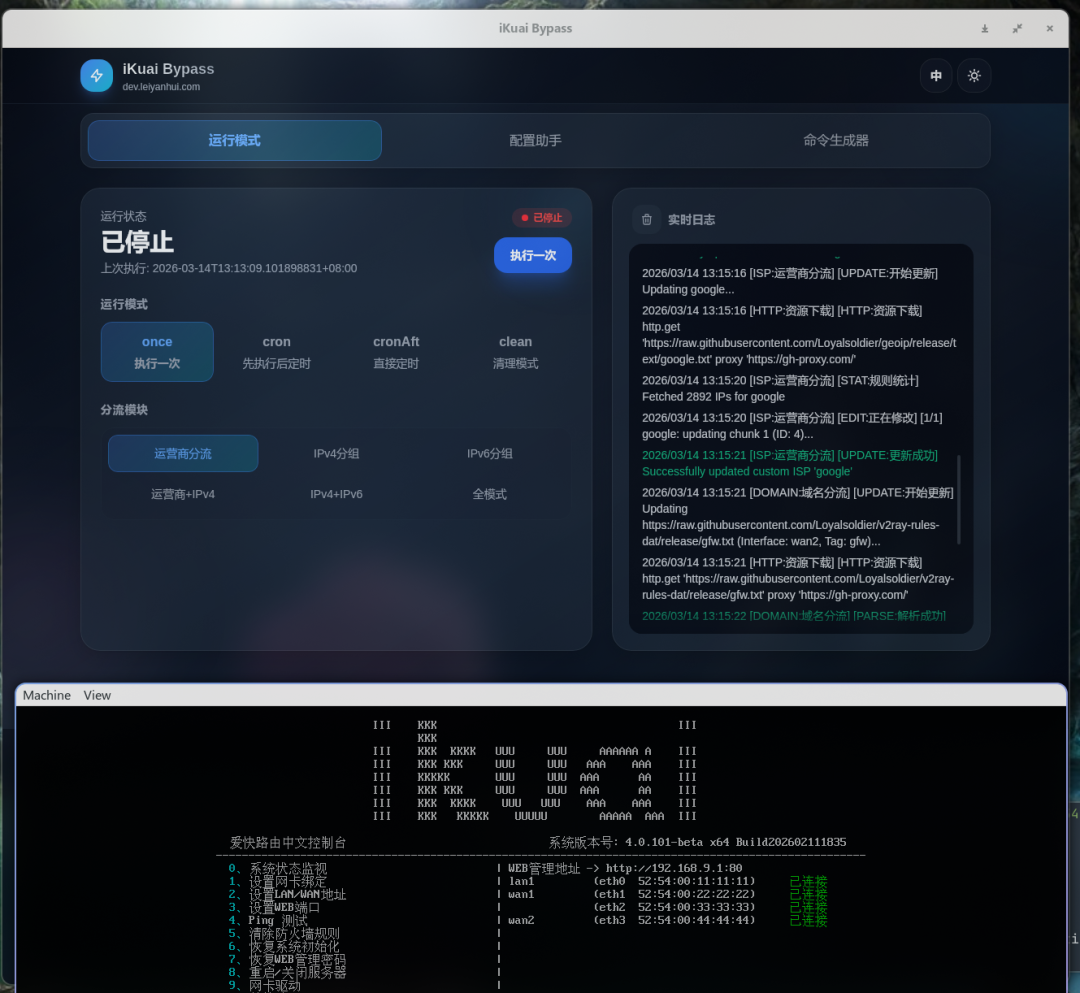Click the 上次执行 timestamp text
Viewport: 1080px width, 993px height.
click(x=229, y=269)
